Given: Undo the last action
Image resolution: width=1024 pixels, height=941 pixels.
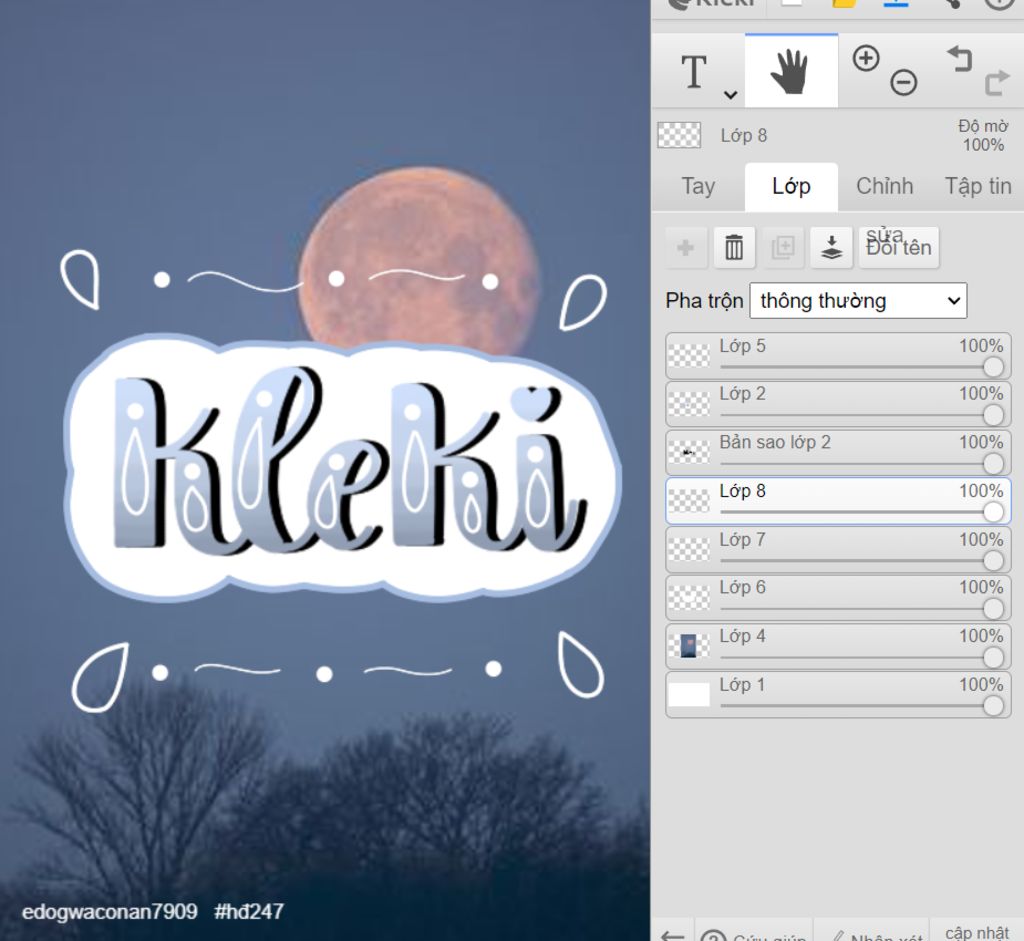Looking at the screenshot, I should tap(959, 58).
